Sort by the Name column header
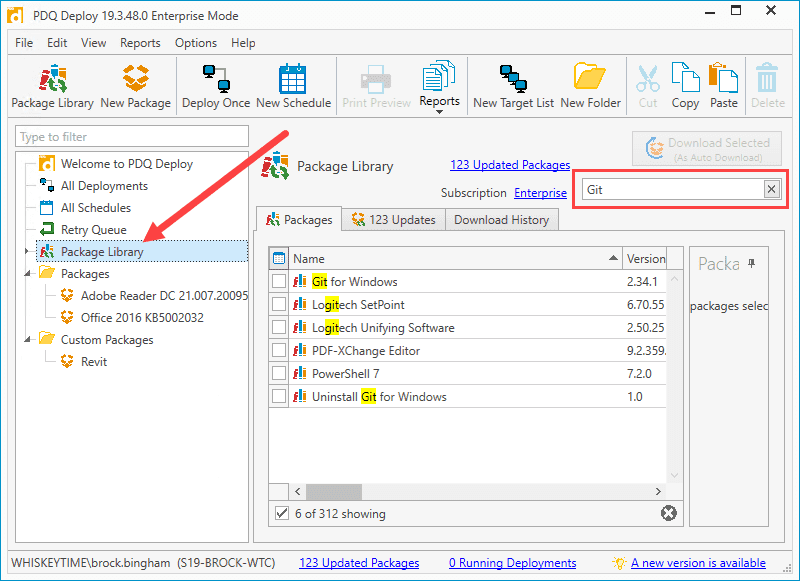This screenshot has width=800, height=581. [x=455, y=259]
